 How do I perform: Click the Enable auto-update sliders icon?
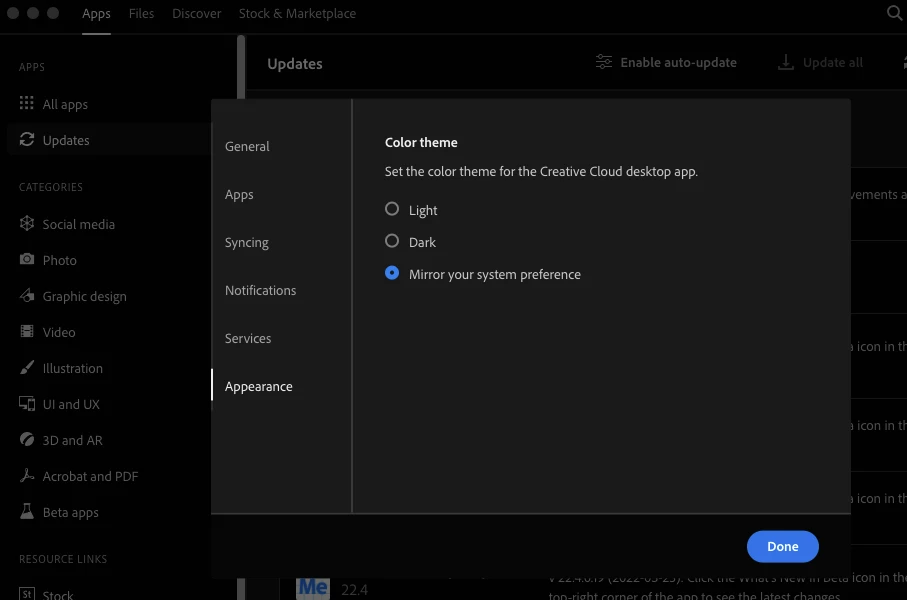pos(604,61)
